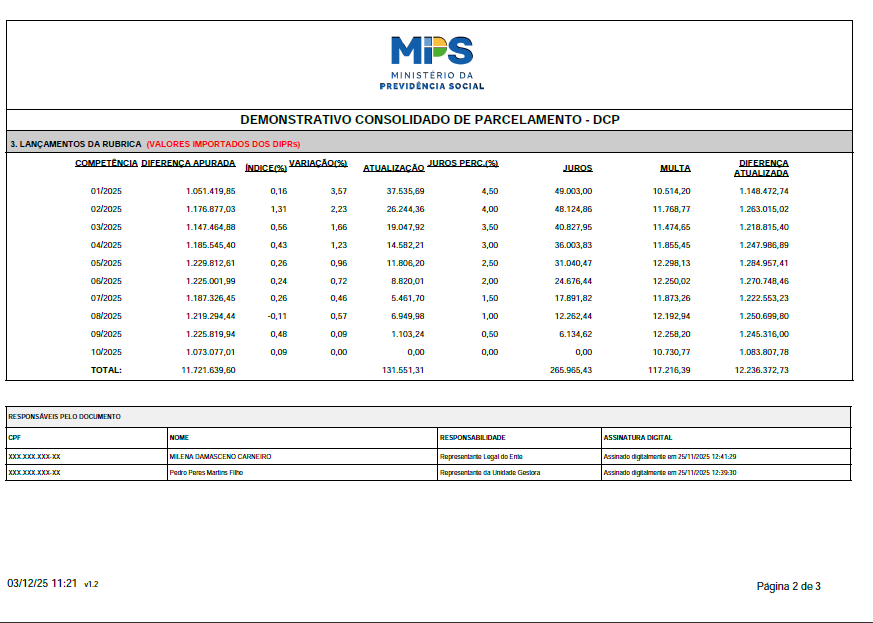This screenshot has width=873, height=623.
Task: Select the Competência column header
Action: 106,163
